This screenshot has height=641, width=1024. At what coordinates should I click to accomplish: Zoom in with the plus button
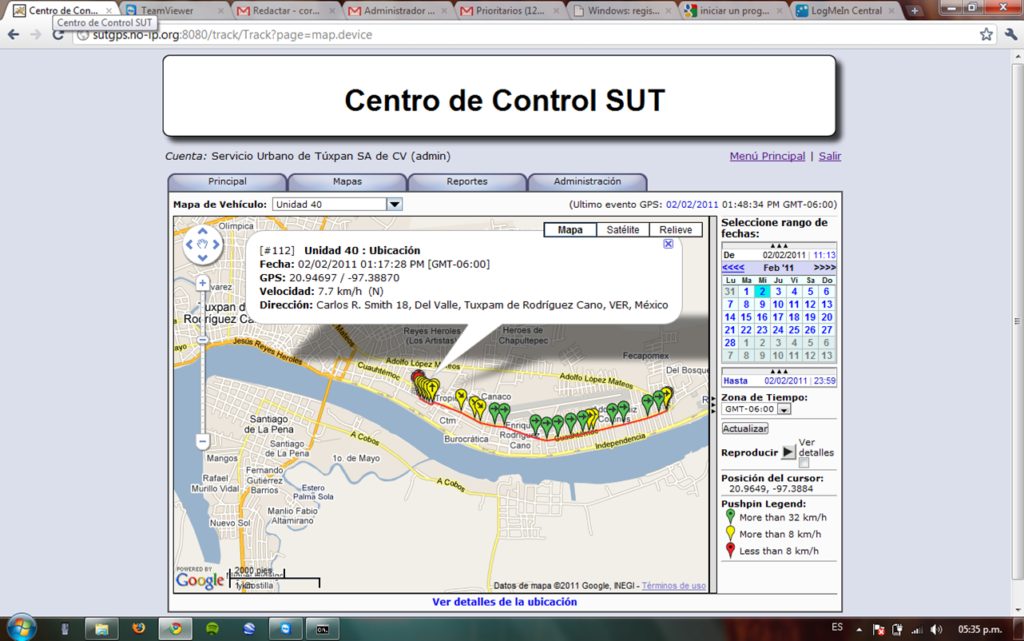202,283
